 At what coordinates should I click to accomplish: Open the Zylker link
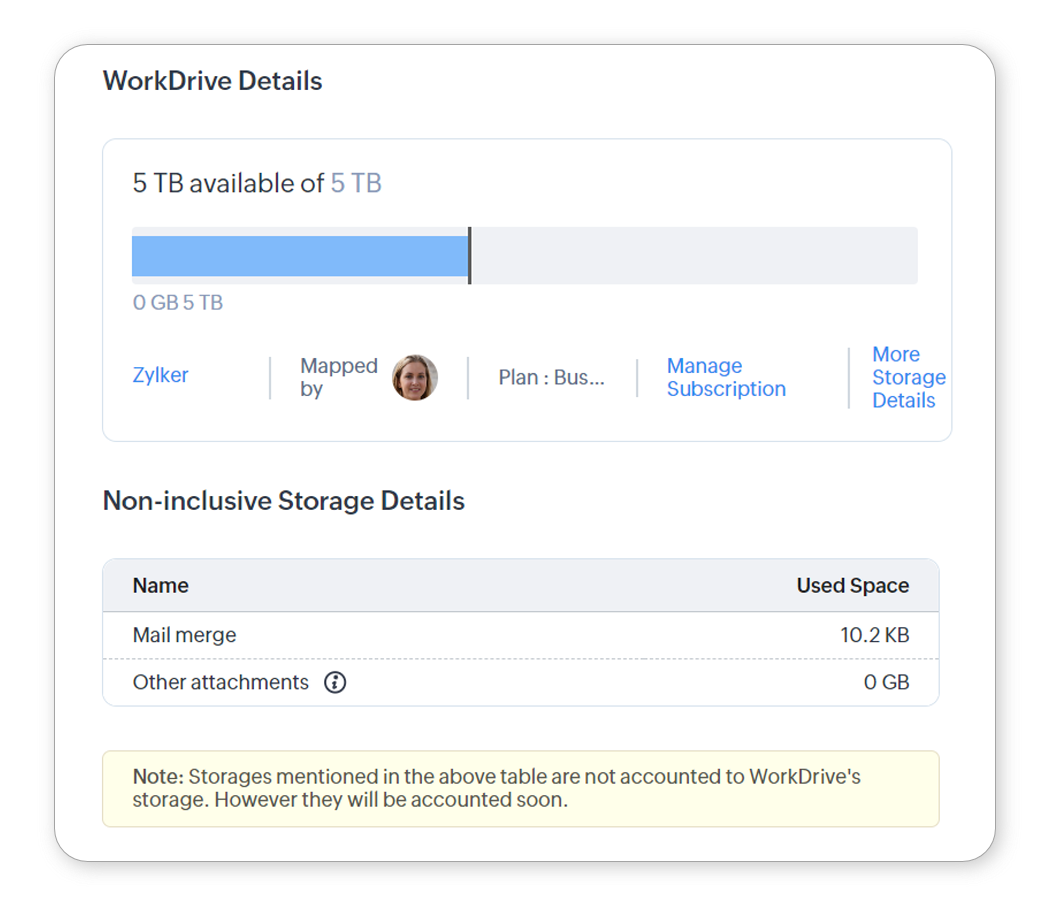coord(160,375)
